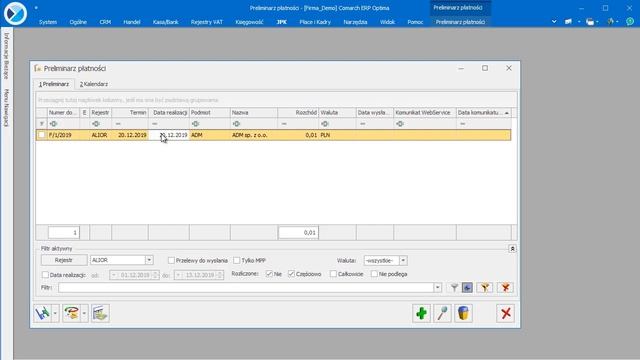The image size is (640, 360).
Task: Toggle the pinned filter blue icon
Action: click(467, 288)
